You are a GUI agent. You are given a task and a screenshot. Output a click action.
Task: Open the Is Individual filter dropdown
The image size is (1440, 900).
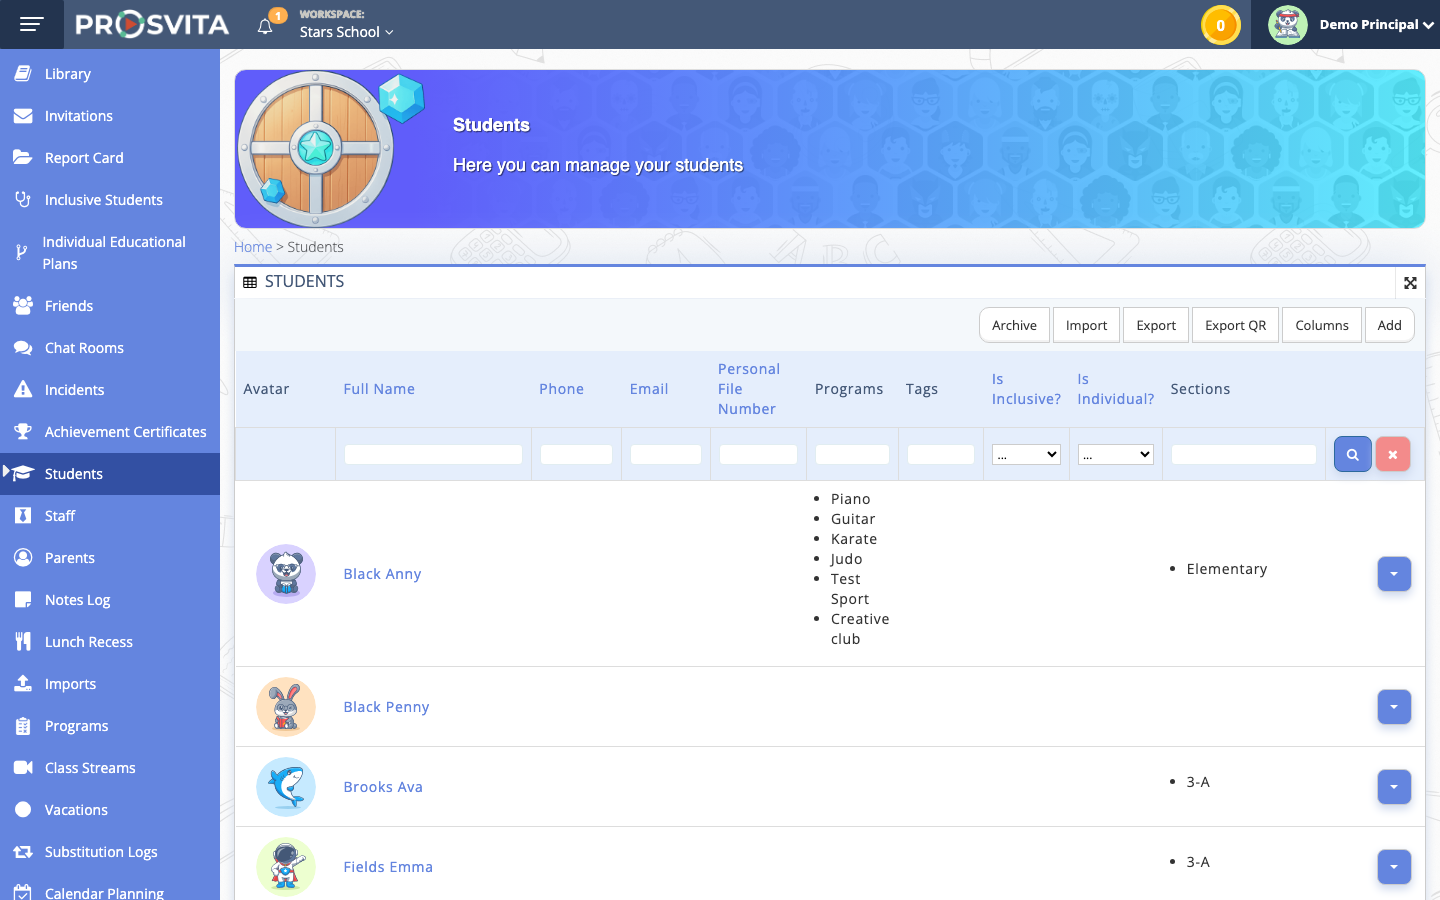1116,455
